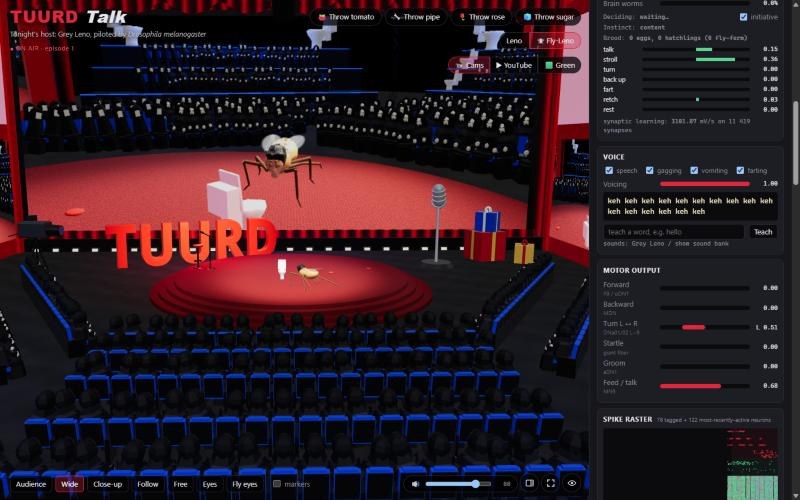Viewport: 800px width, 500px height.
Task: Select the Fly-Leno pilot option
Action: (555, 41)
